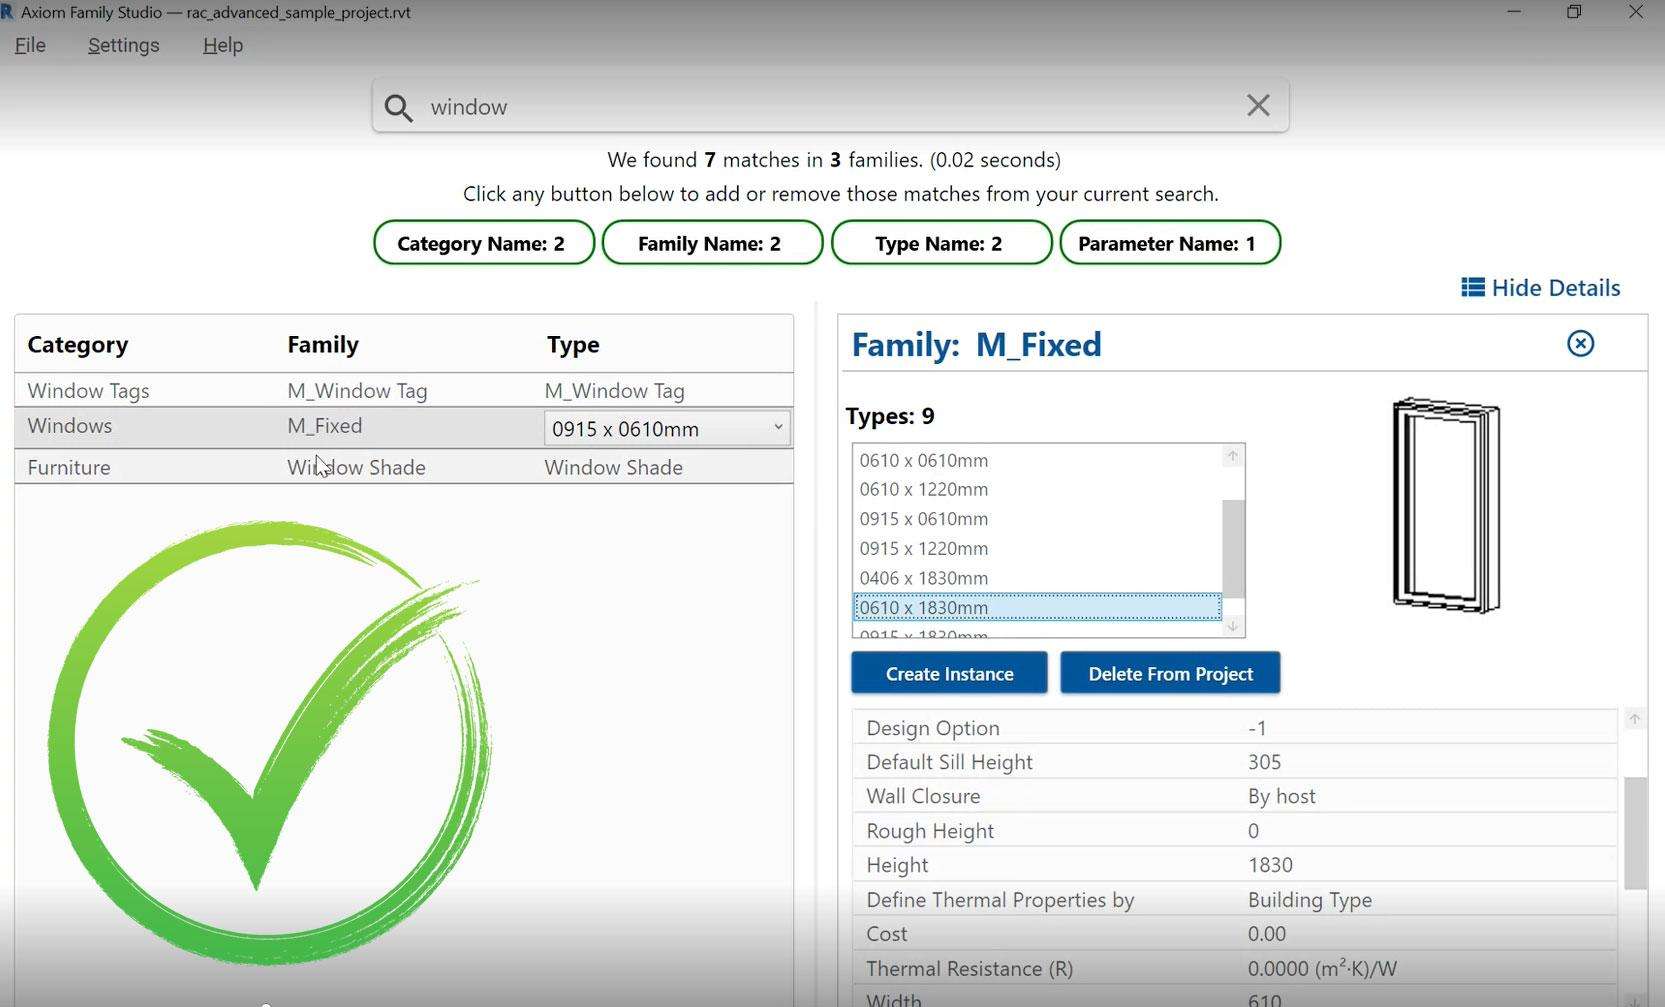This screenshot has width=1665, height=1007.
Task: Close the Family M_Fixed details panel
Action: (1580, 343)
